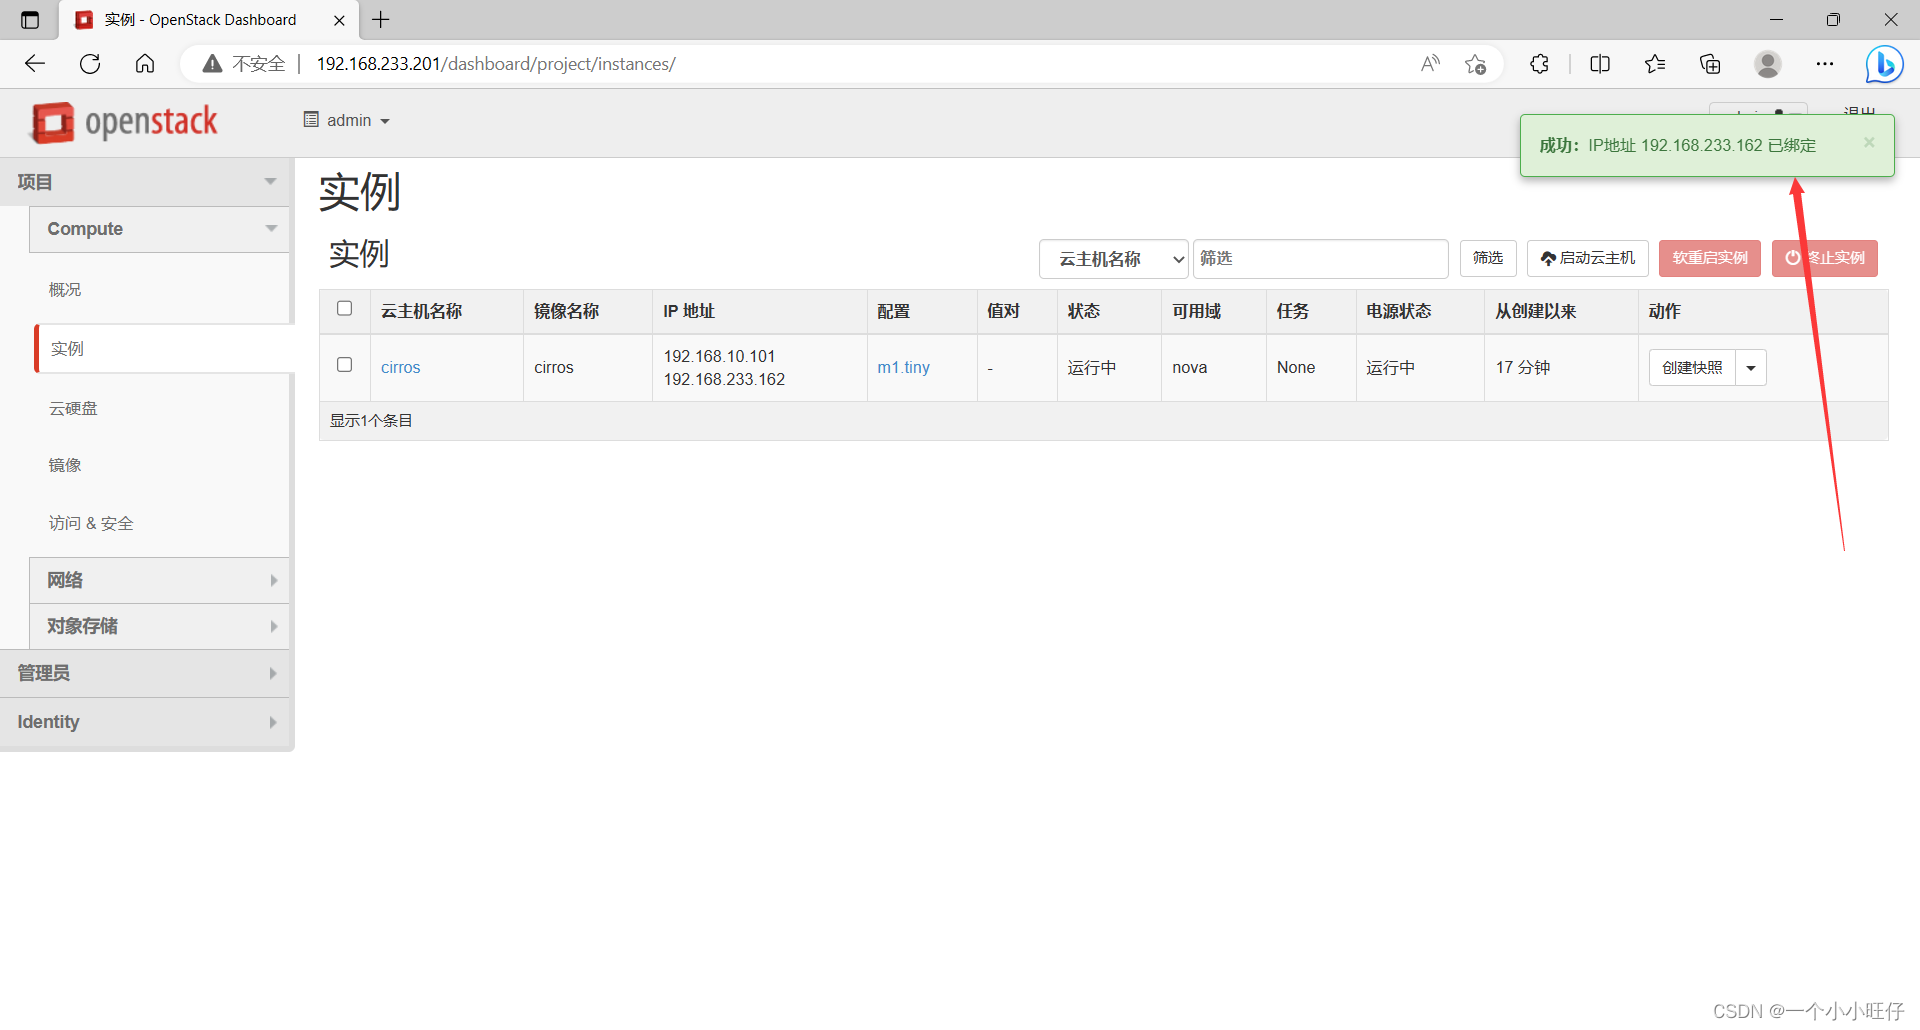Click the split screen icon in toolbar
Screen dimensions: 1920x1030
coord(1600,64)
